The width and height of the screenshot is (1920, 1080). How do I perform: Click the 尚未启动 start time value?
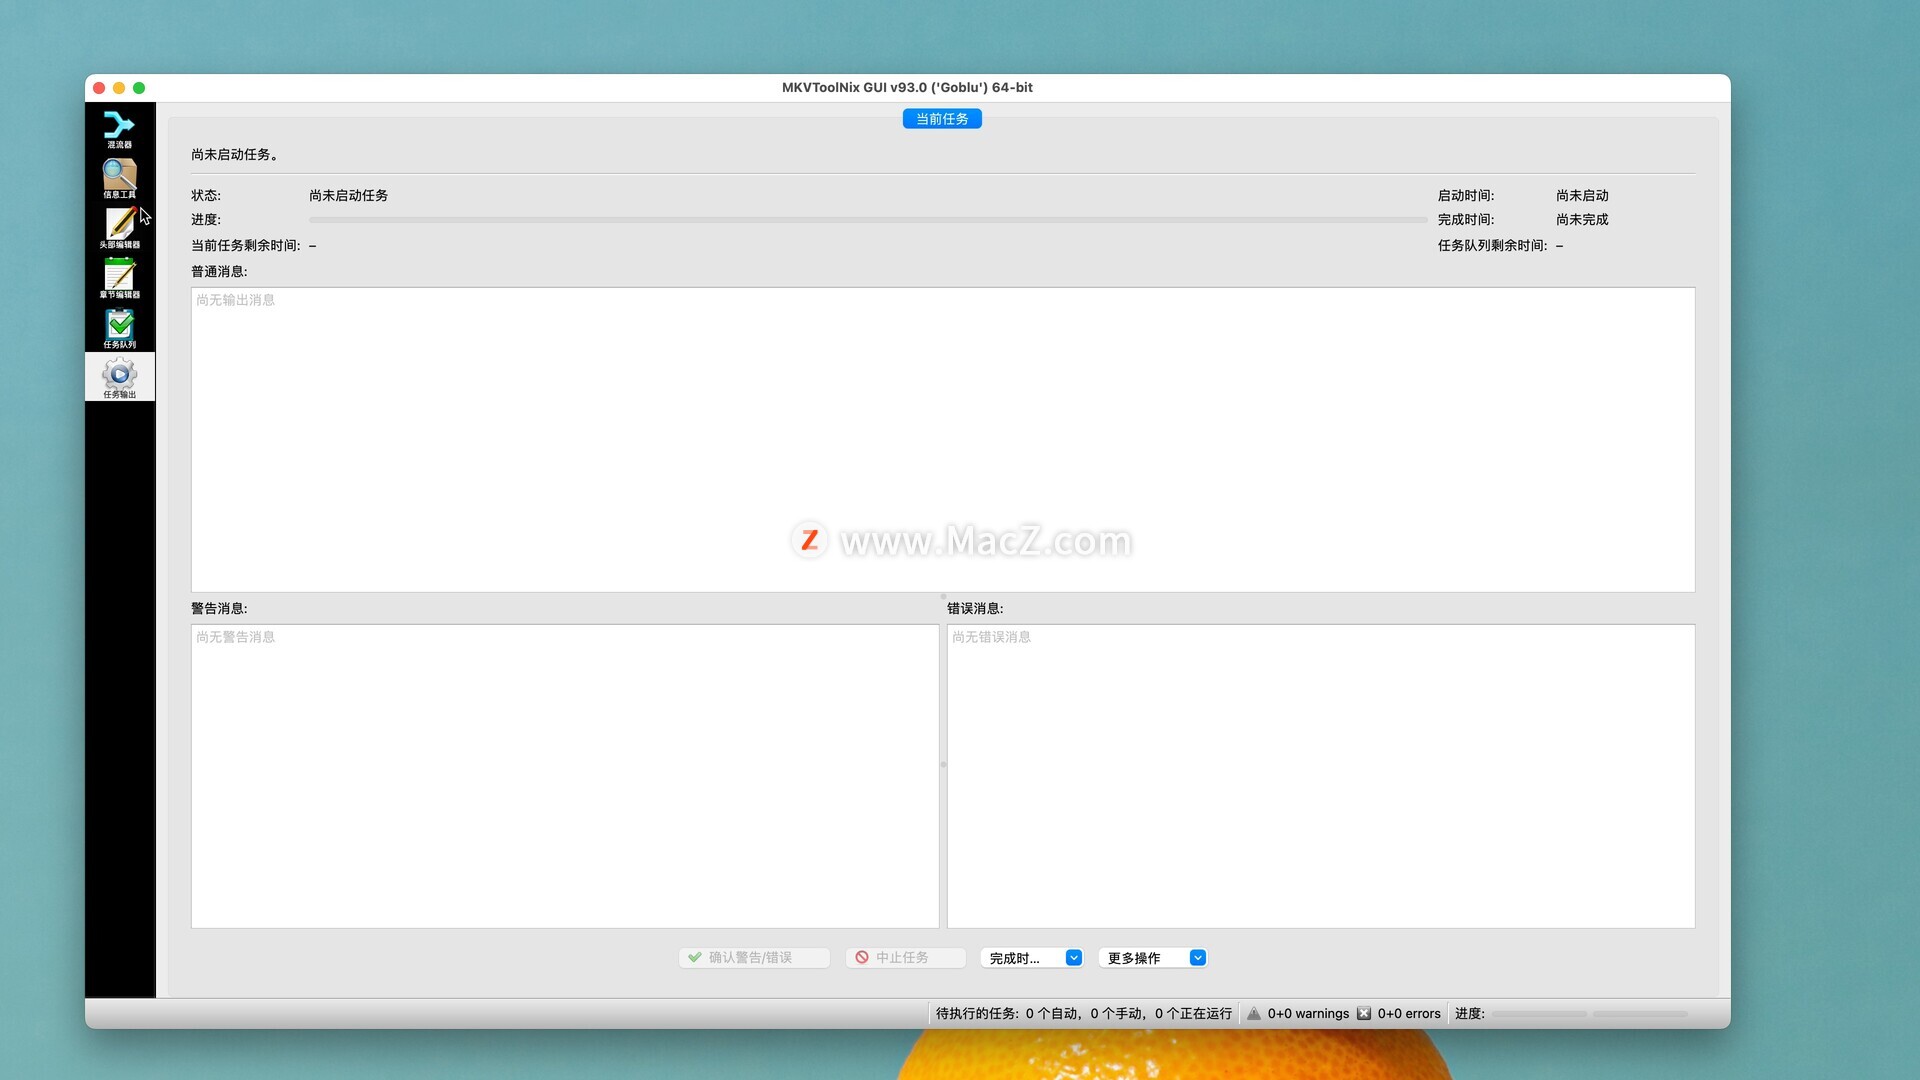point(1582,195)
